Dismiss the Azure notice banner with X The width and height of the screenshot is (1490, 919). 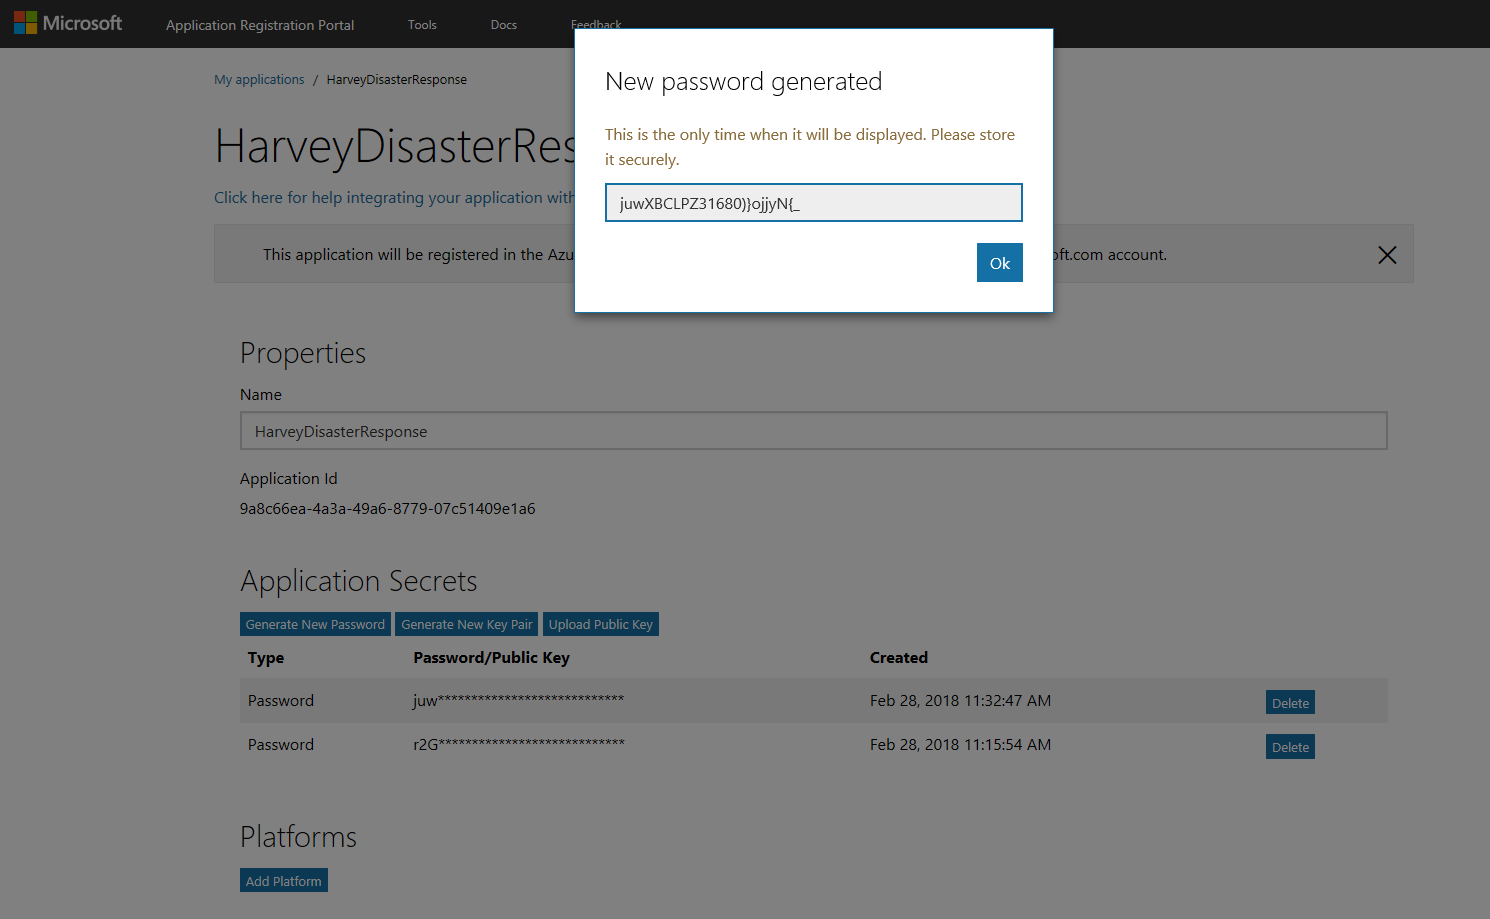[1387, 255]
